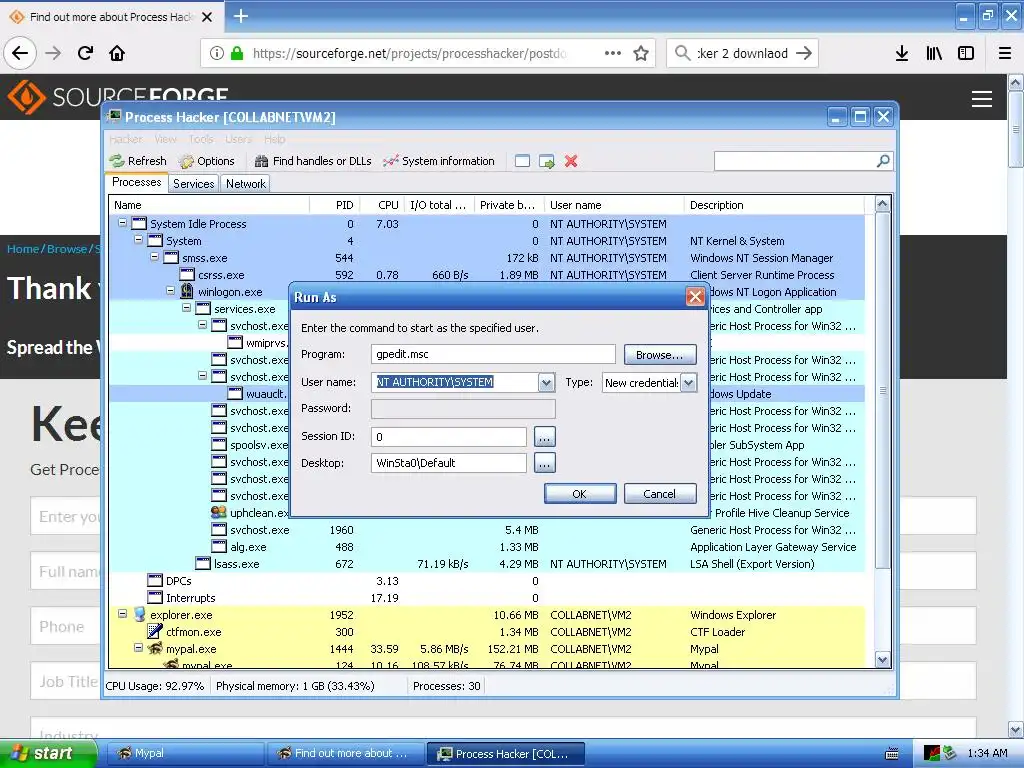Open the browser home page
This screenshot has width=1024, height=768.
(117, 53)
